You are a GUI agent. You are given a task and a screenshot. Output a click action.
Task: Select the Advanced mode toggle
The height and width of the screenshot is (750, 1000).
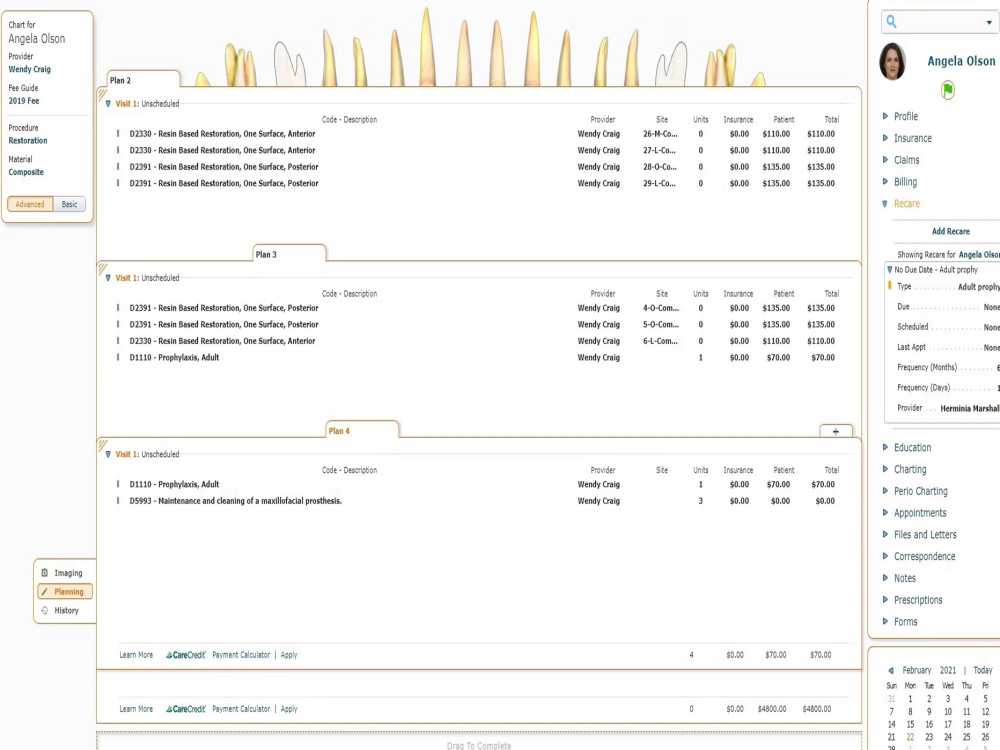click(x=30, y=204)
